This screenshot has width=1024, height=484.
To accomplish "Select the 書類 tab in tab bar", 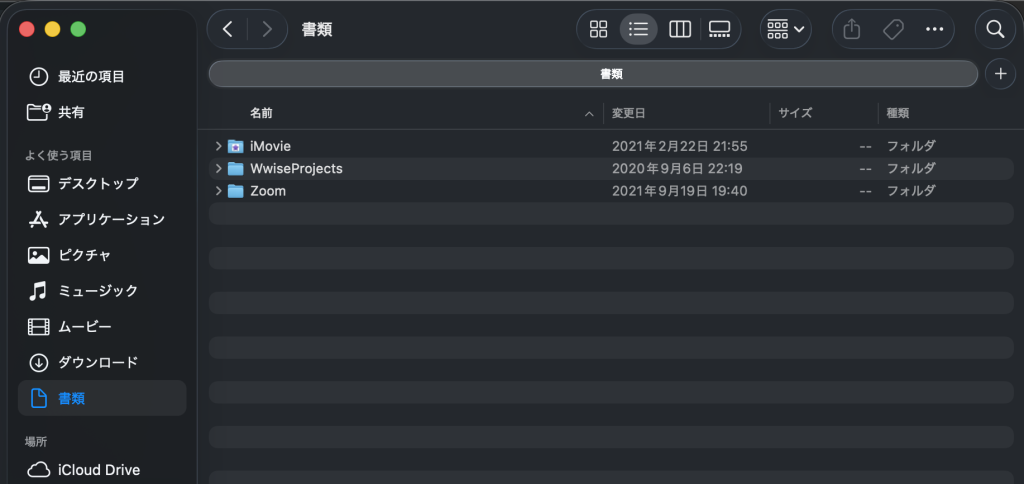I will (592, 73).
